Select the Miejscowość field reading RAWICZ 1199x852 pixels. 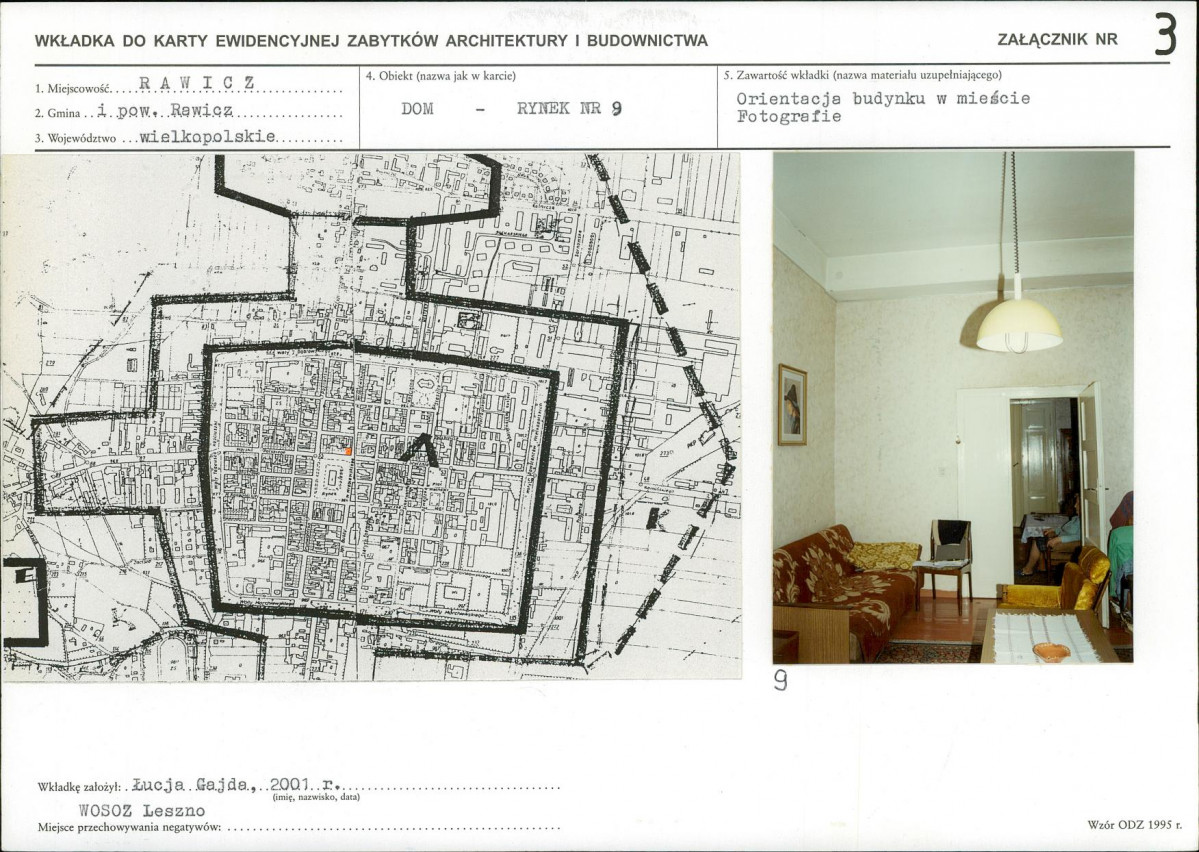197,84
